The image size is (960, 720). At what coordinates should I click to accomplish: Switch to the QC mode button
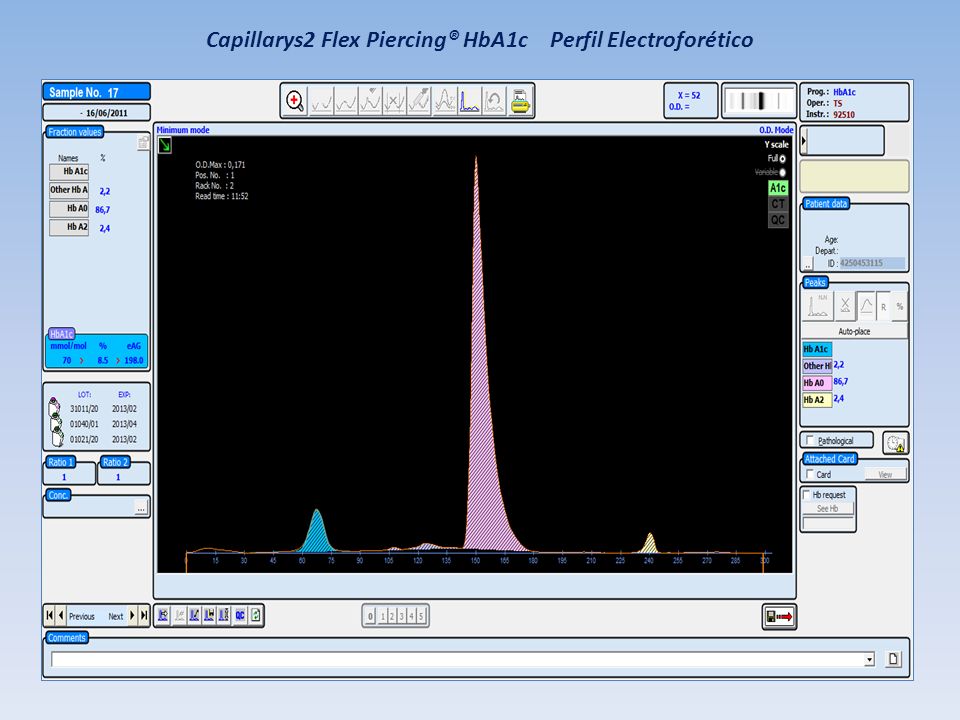[778, 220]
